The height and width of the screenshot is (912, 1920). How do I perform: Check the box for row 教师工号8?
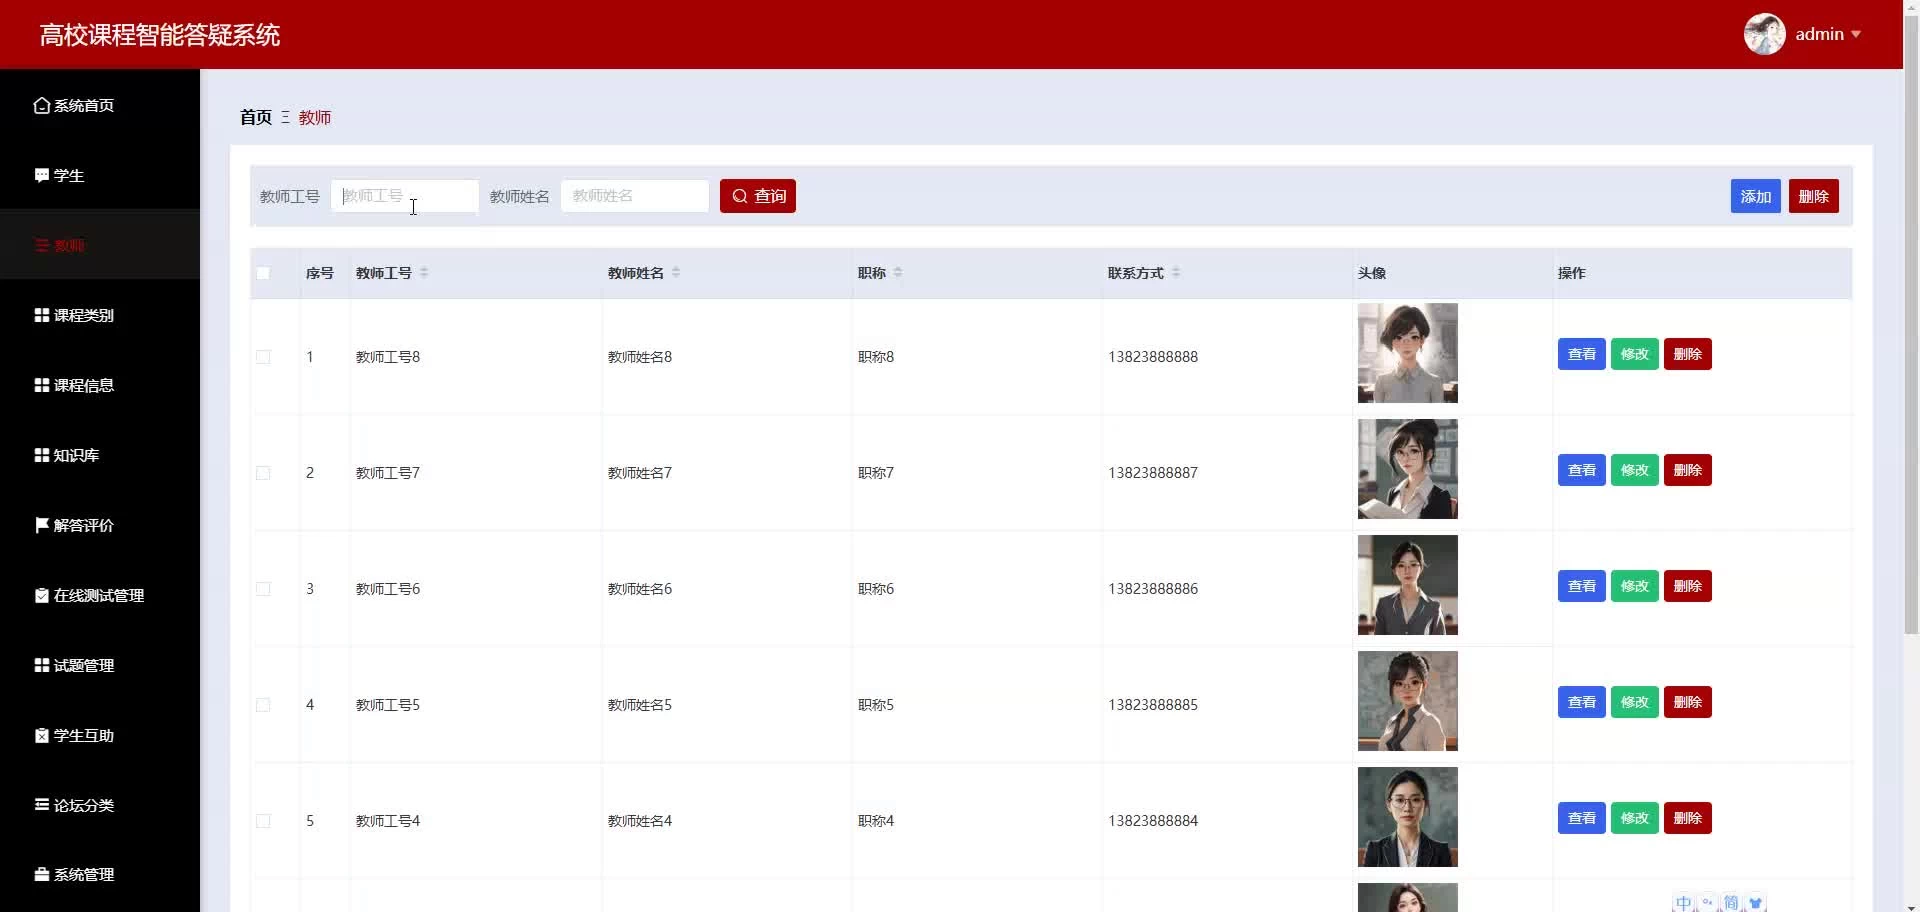pos(263,357)
